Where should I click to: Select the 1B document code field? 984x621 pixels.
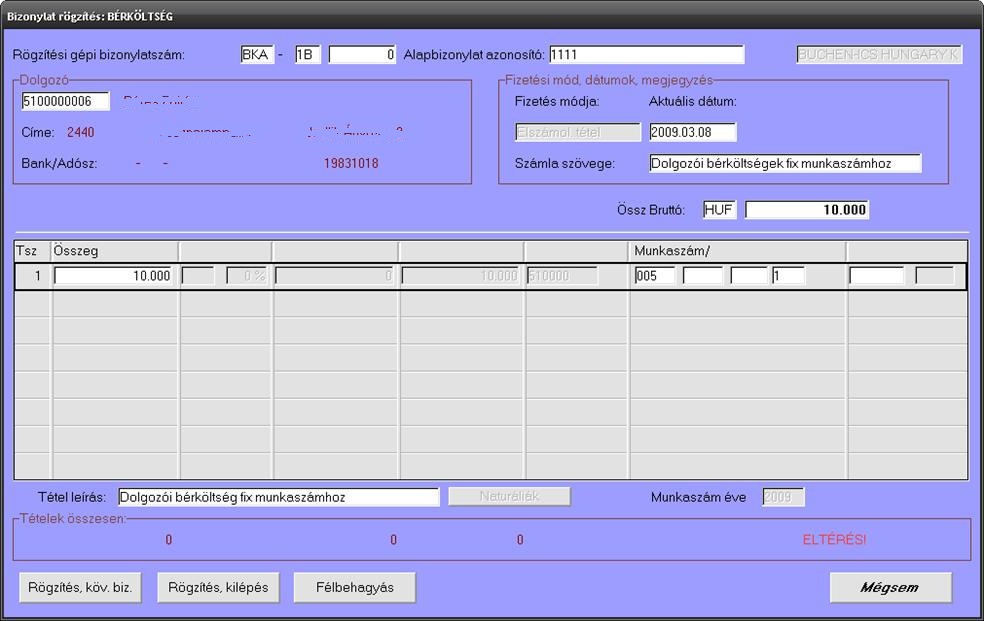(x=307, y=55)
